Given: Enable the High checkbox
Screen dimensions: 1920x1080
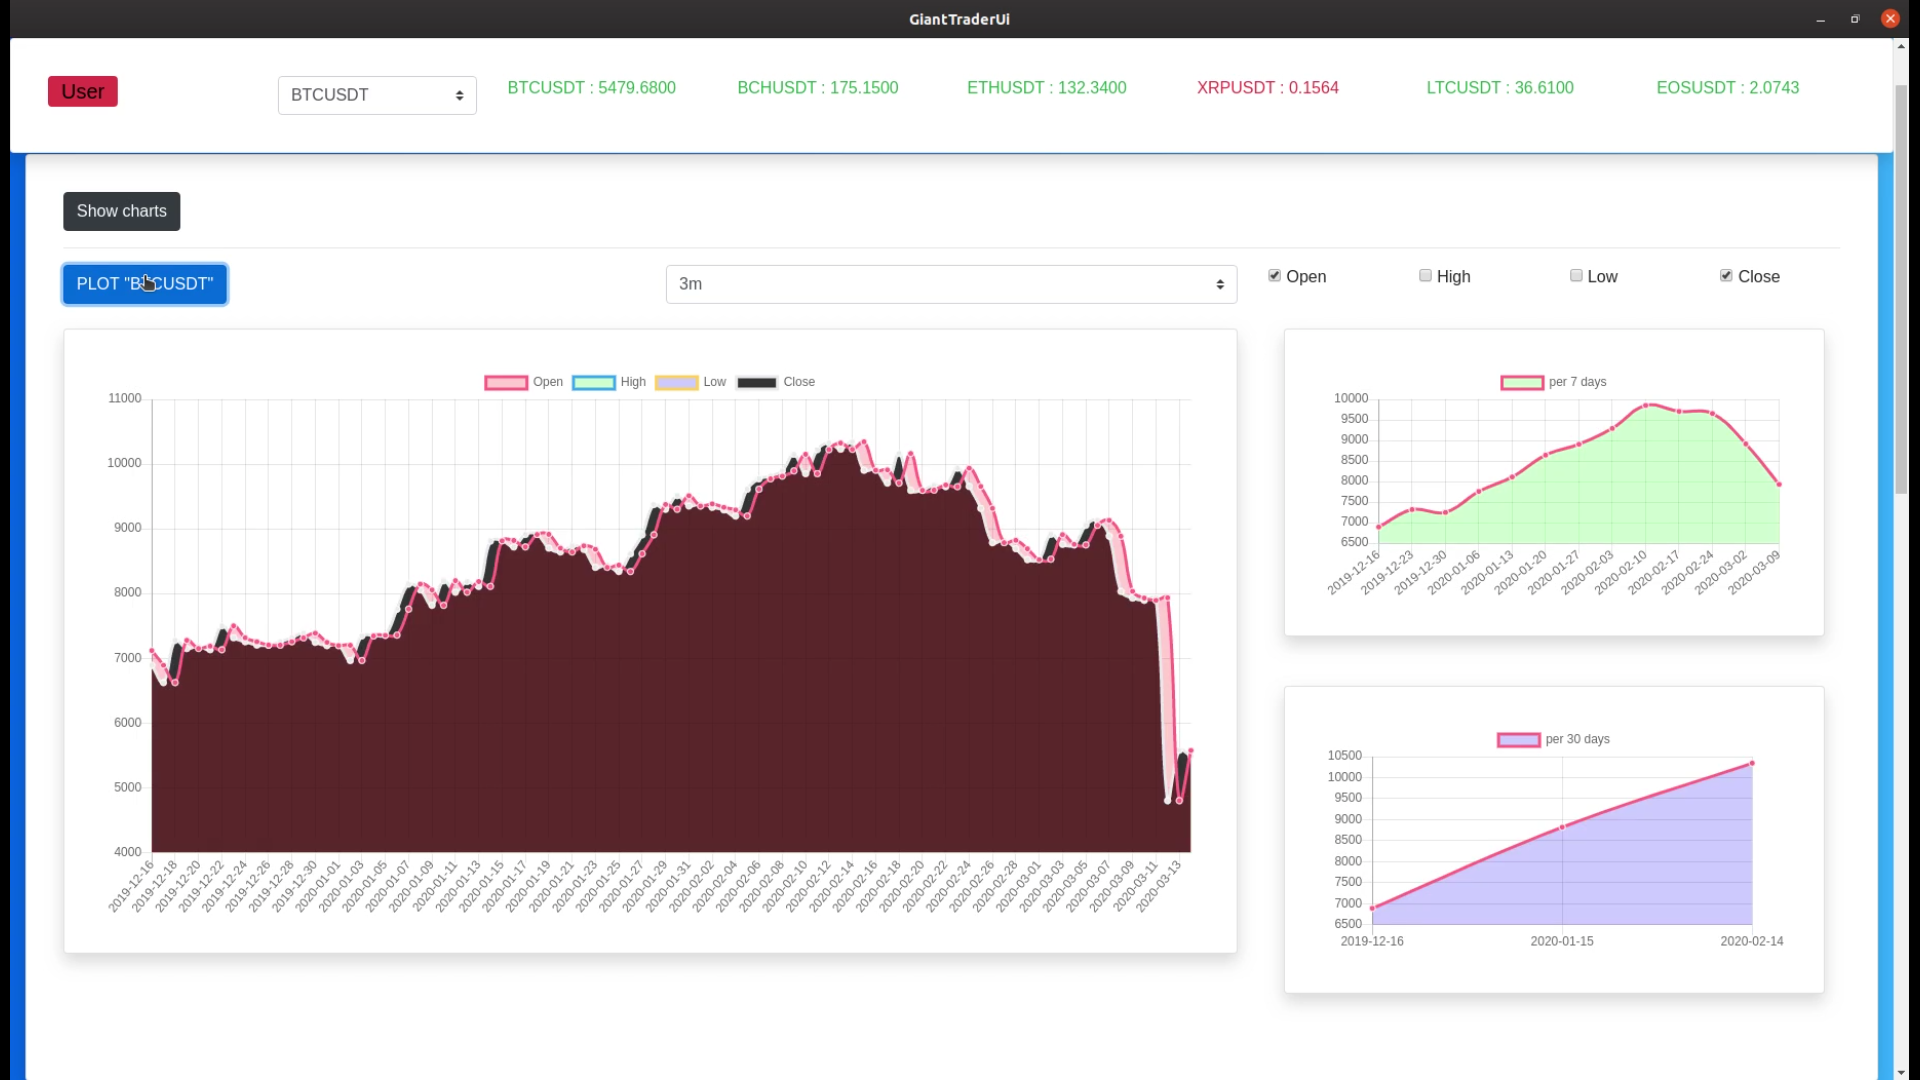Looking at the screenshot, I should pos(1426,276).
